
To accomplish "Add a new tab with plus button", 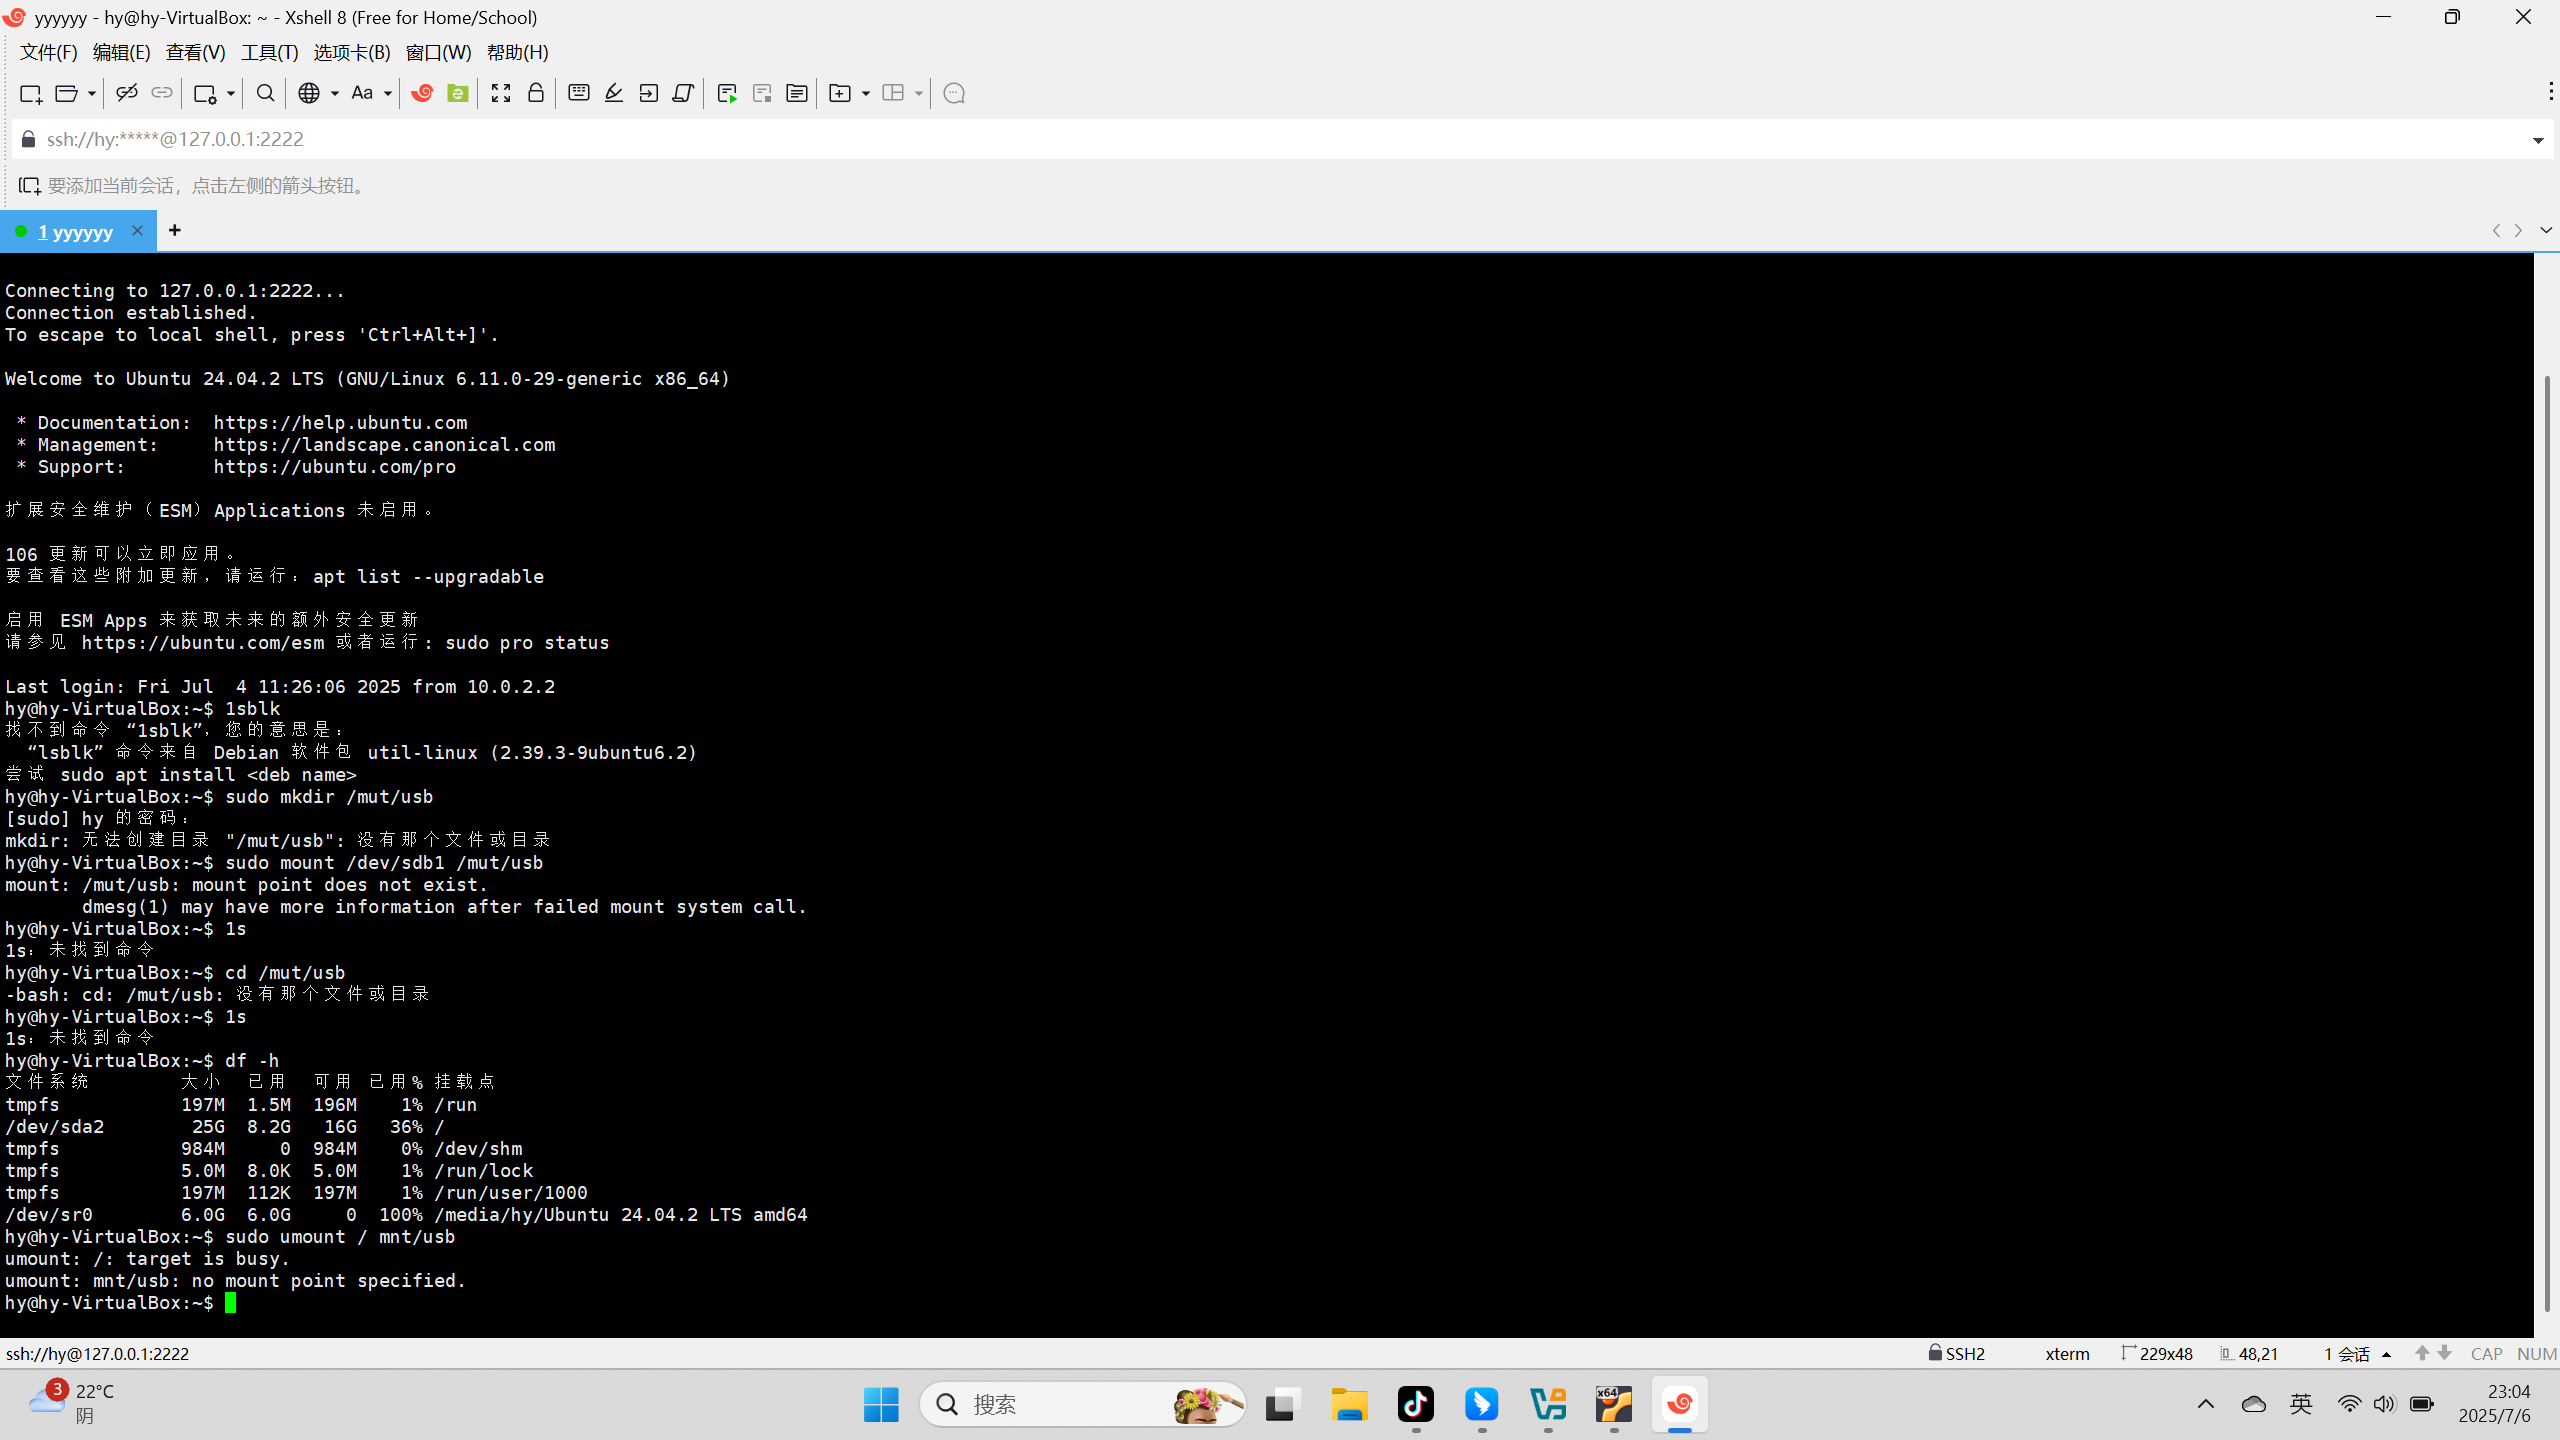I will [x=175, y=231].
